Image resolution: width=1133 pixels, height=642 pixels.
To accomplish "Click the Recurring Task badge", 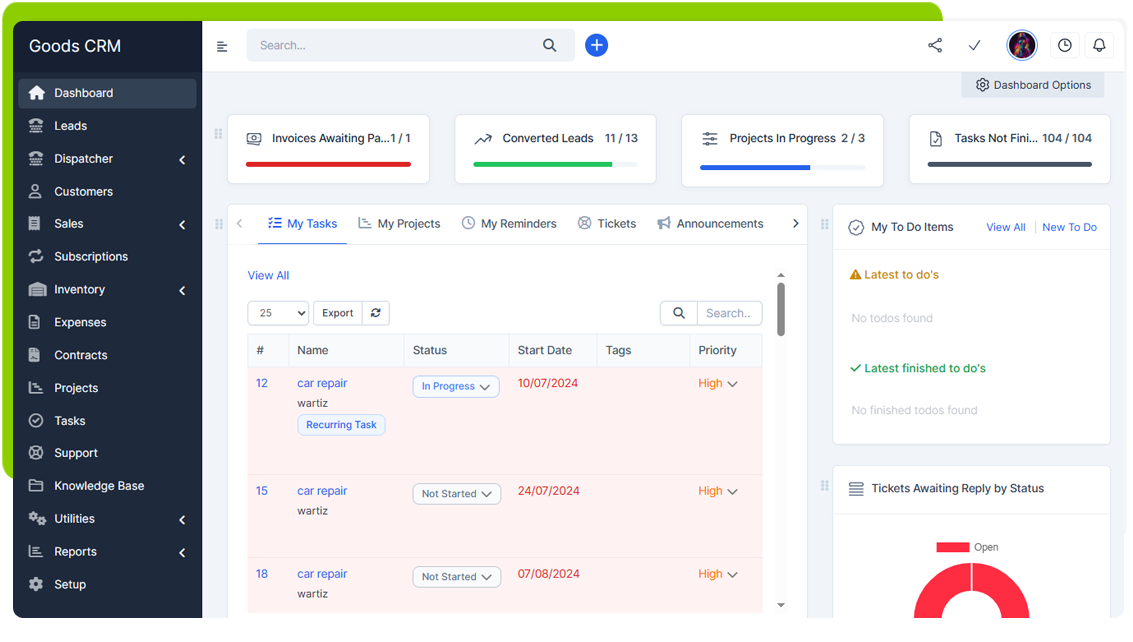I will [341, 425].
